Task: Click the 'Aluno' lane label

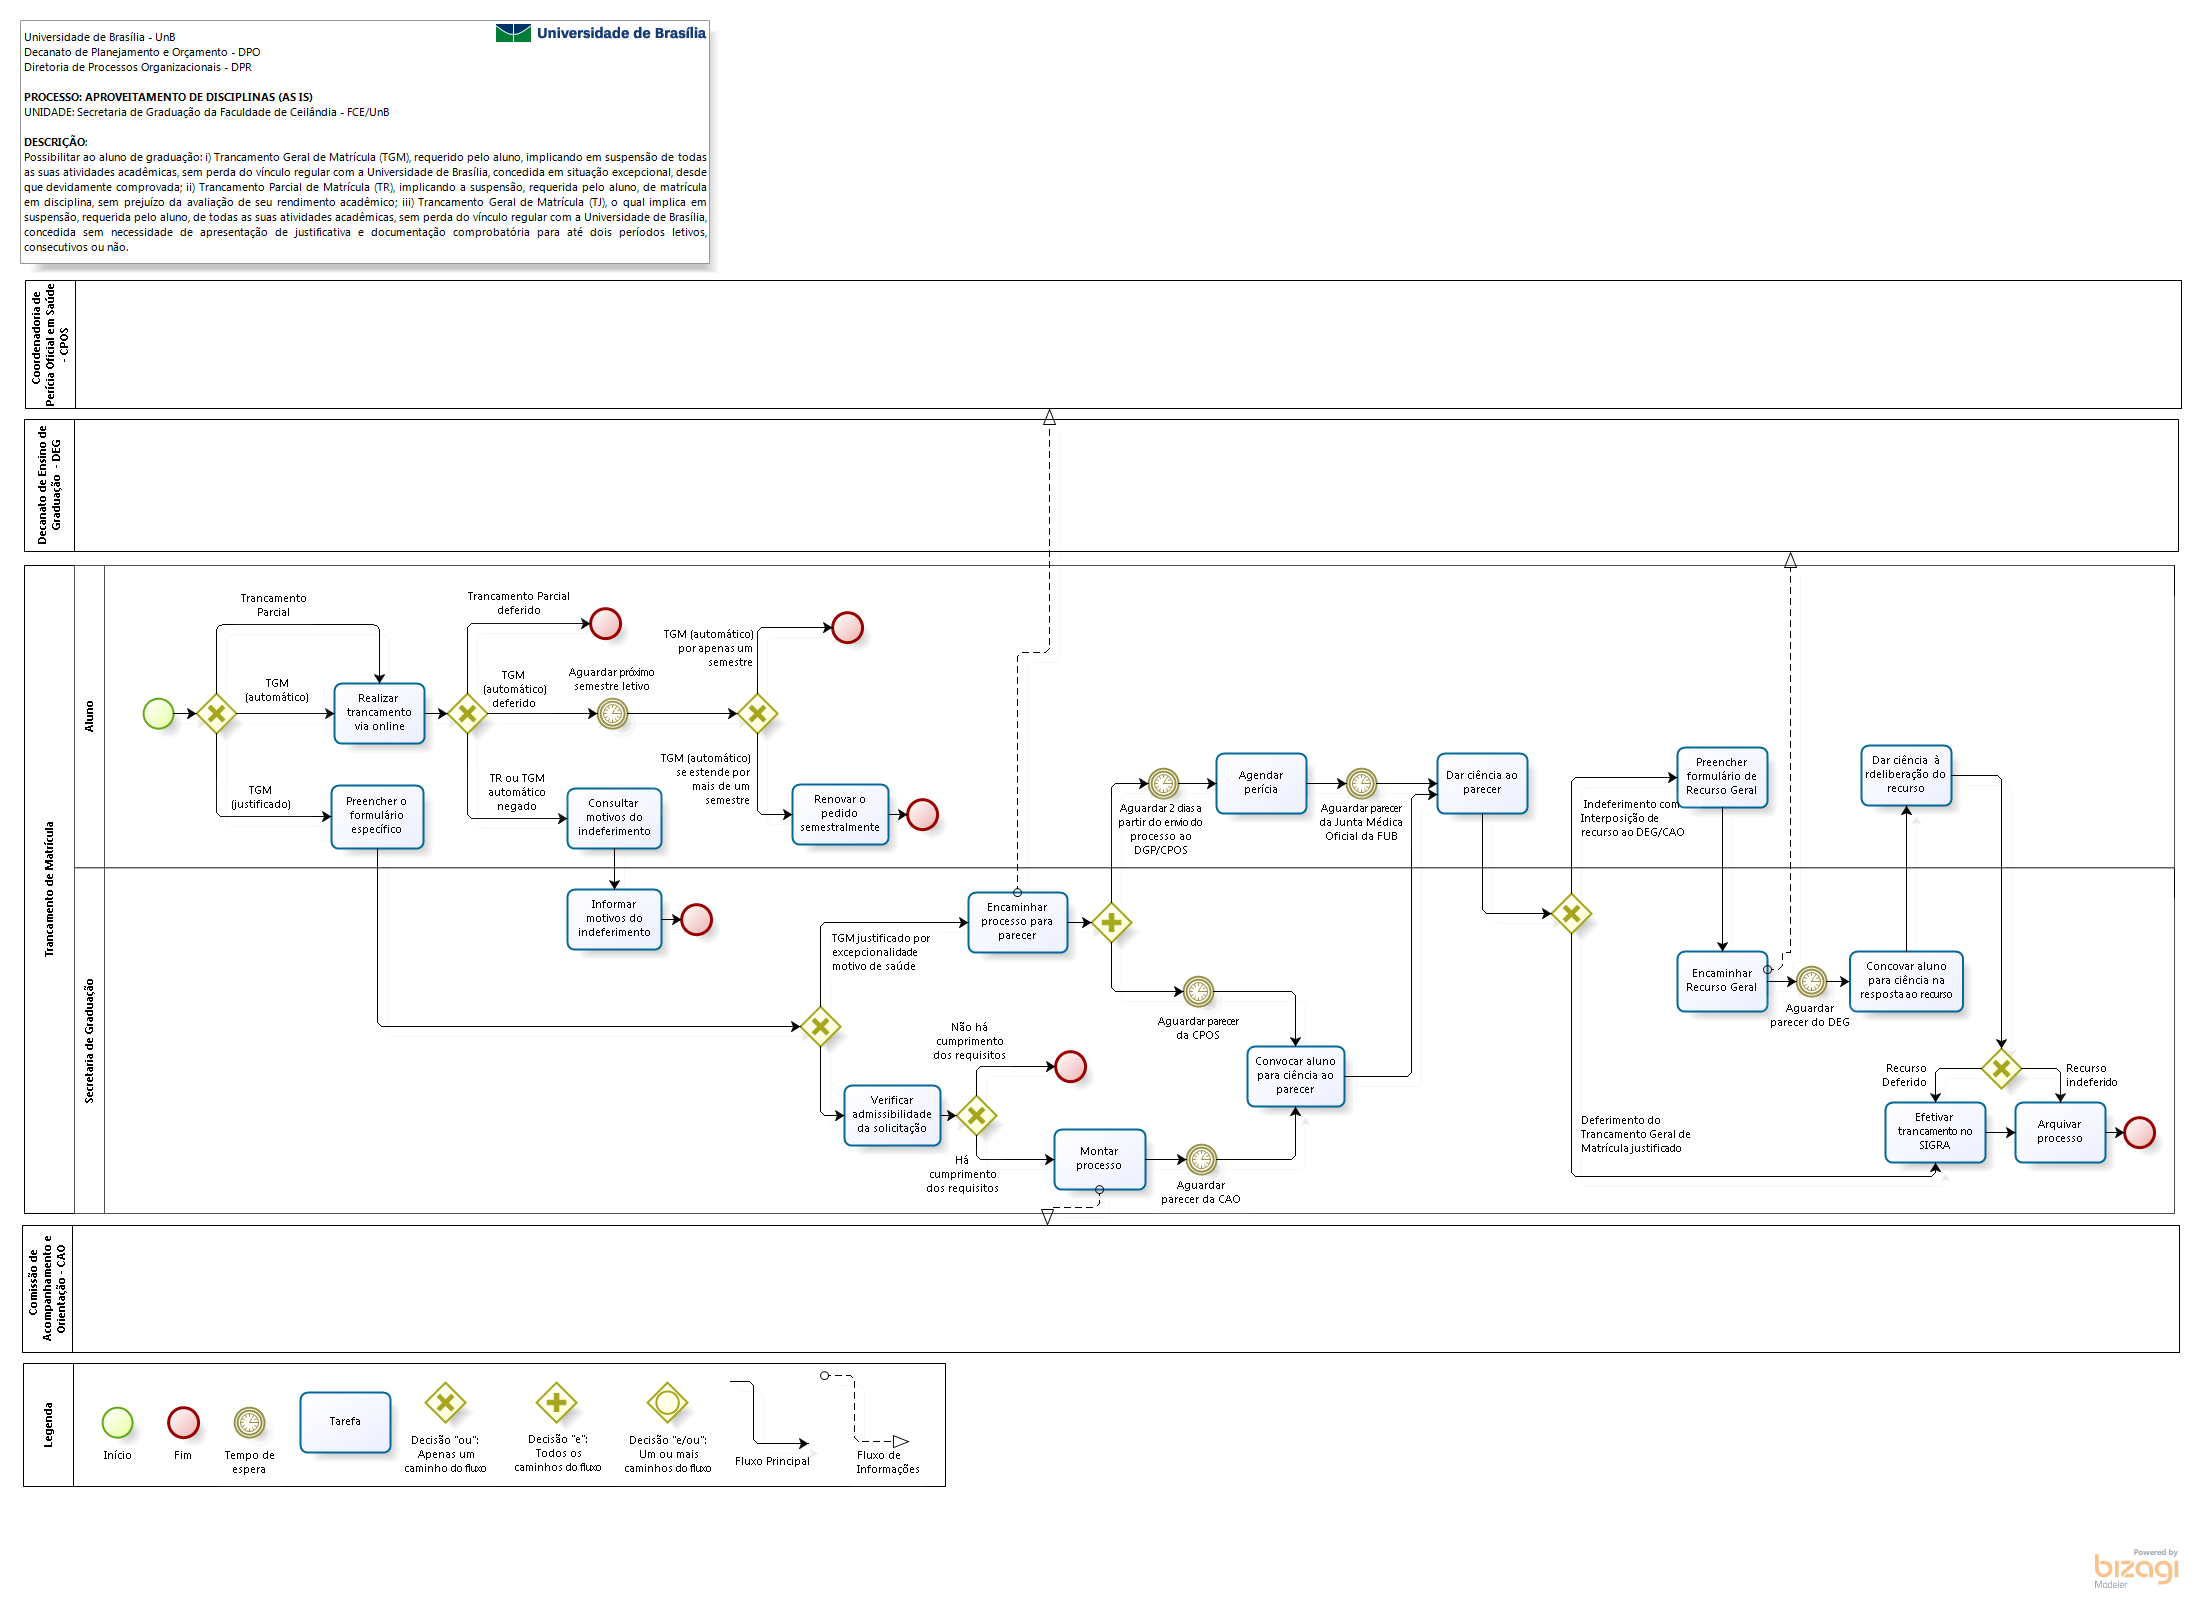Action: click(89, 716)
